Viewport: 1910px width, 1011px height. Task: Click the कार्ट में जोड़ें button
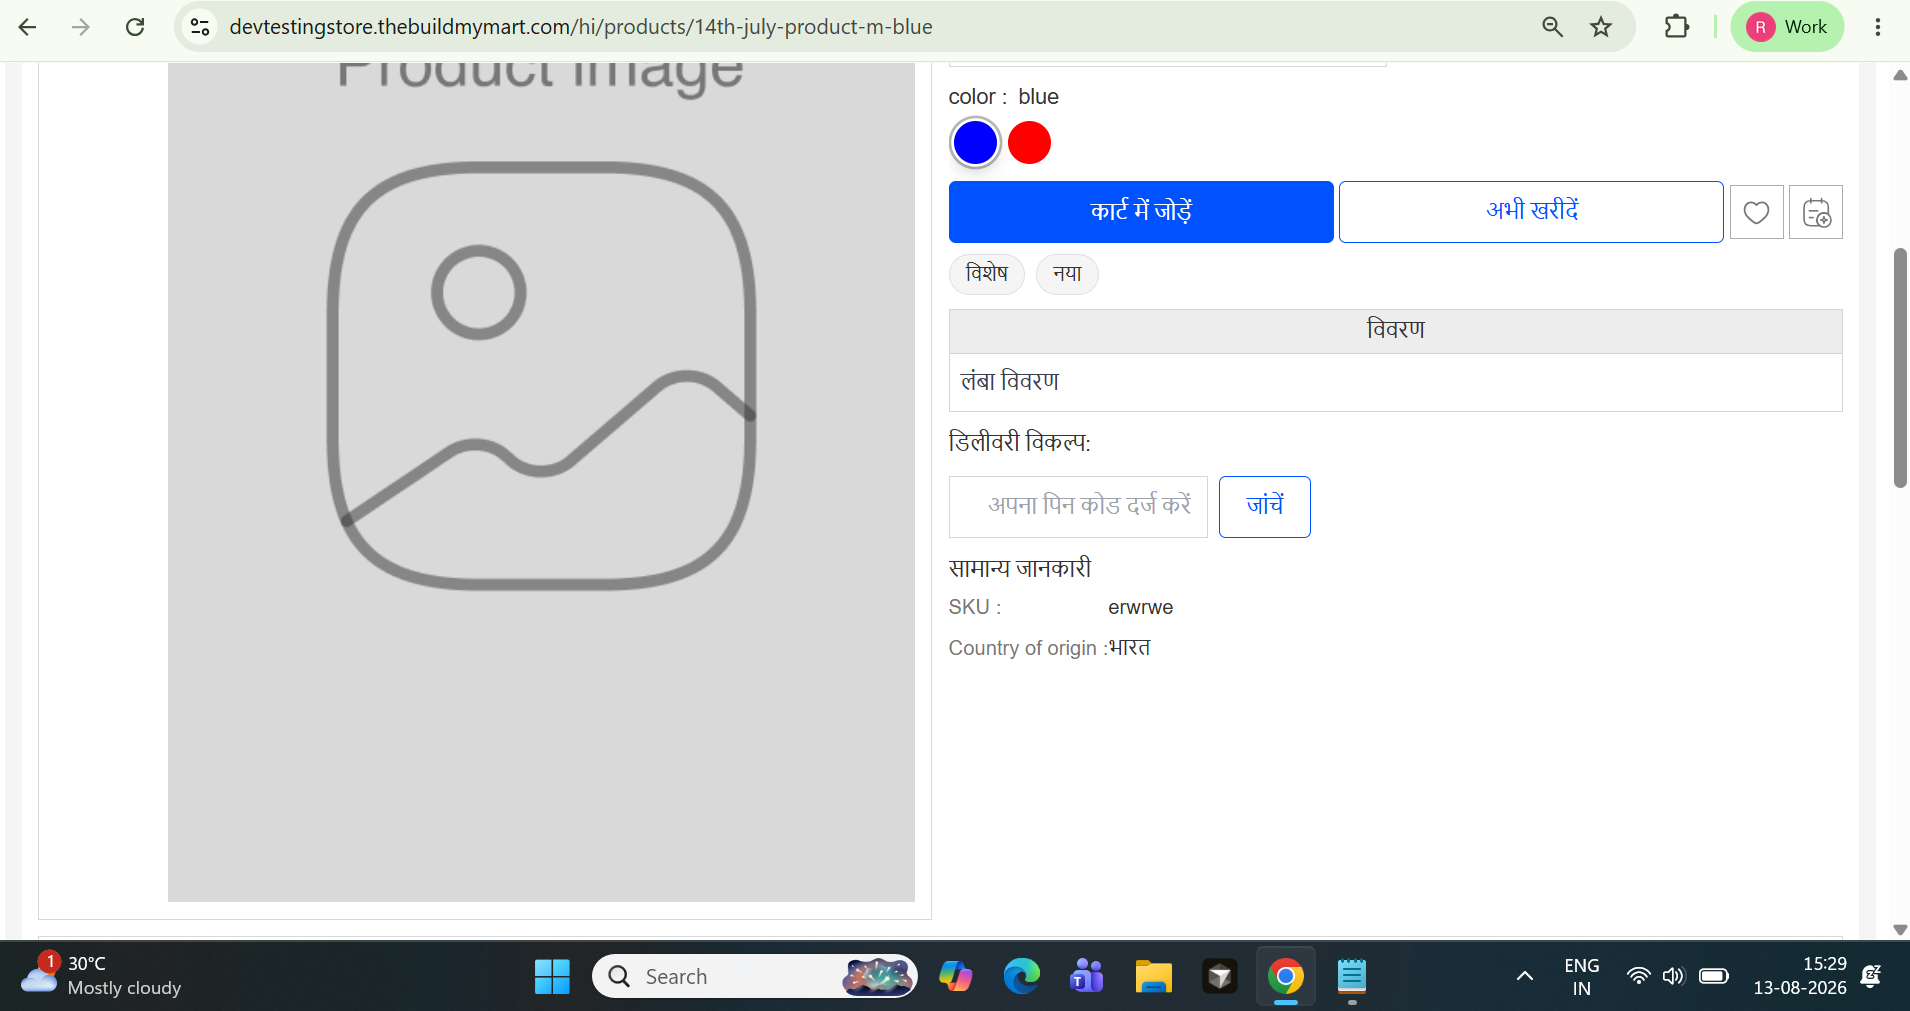pyautogui.click(x=1141, y=212)
